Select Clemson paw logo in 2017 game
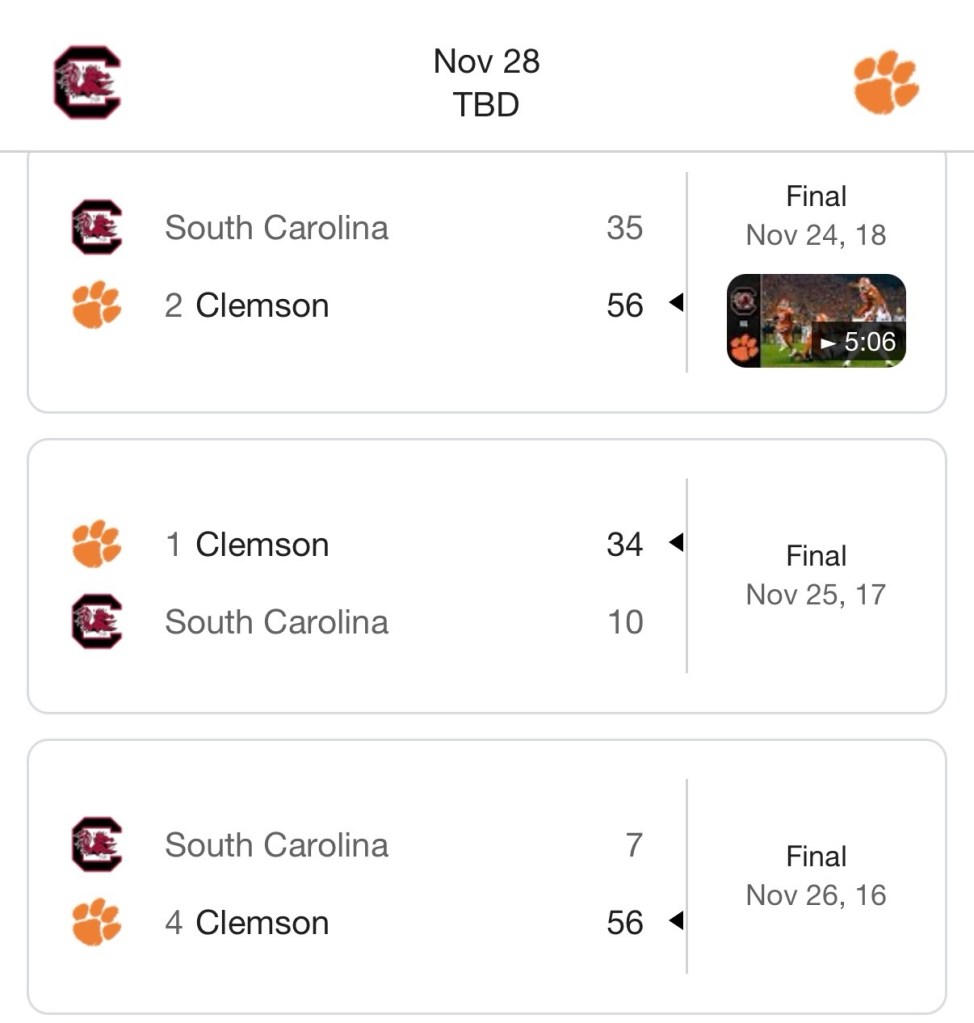 pyautogui.click(x=97, y=543)
